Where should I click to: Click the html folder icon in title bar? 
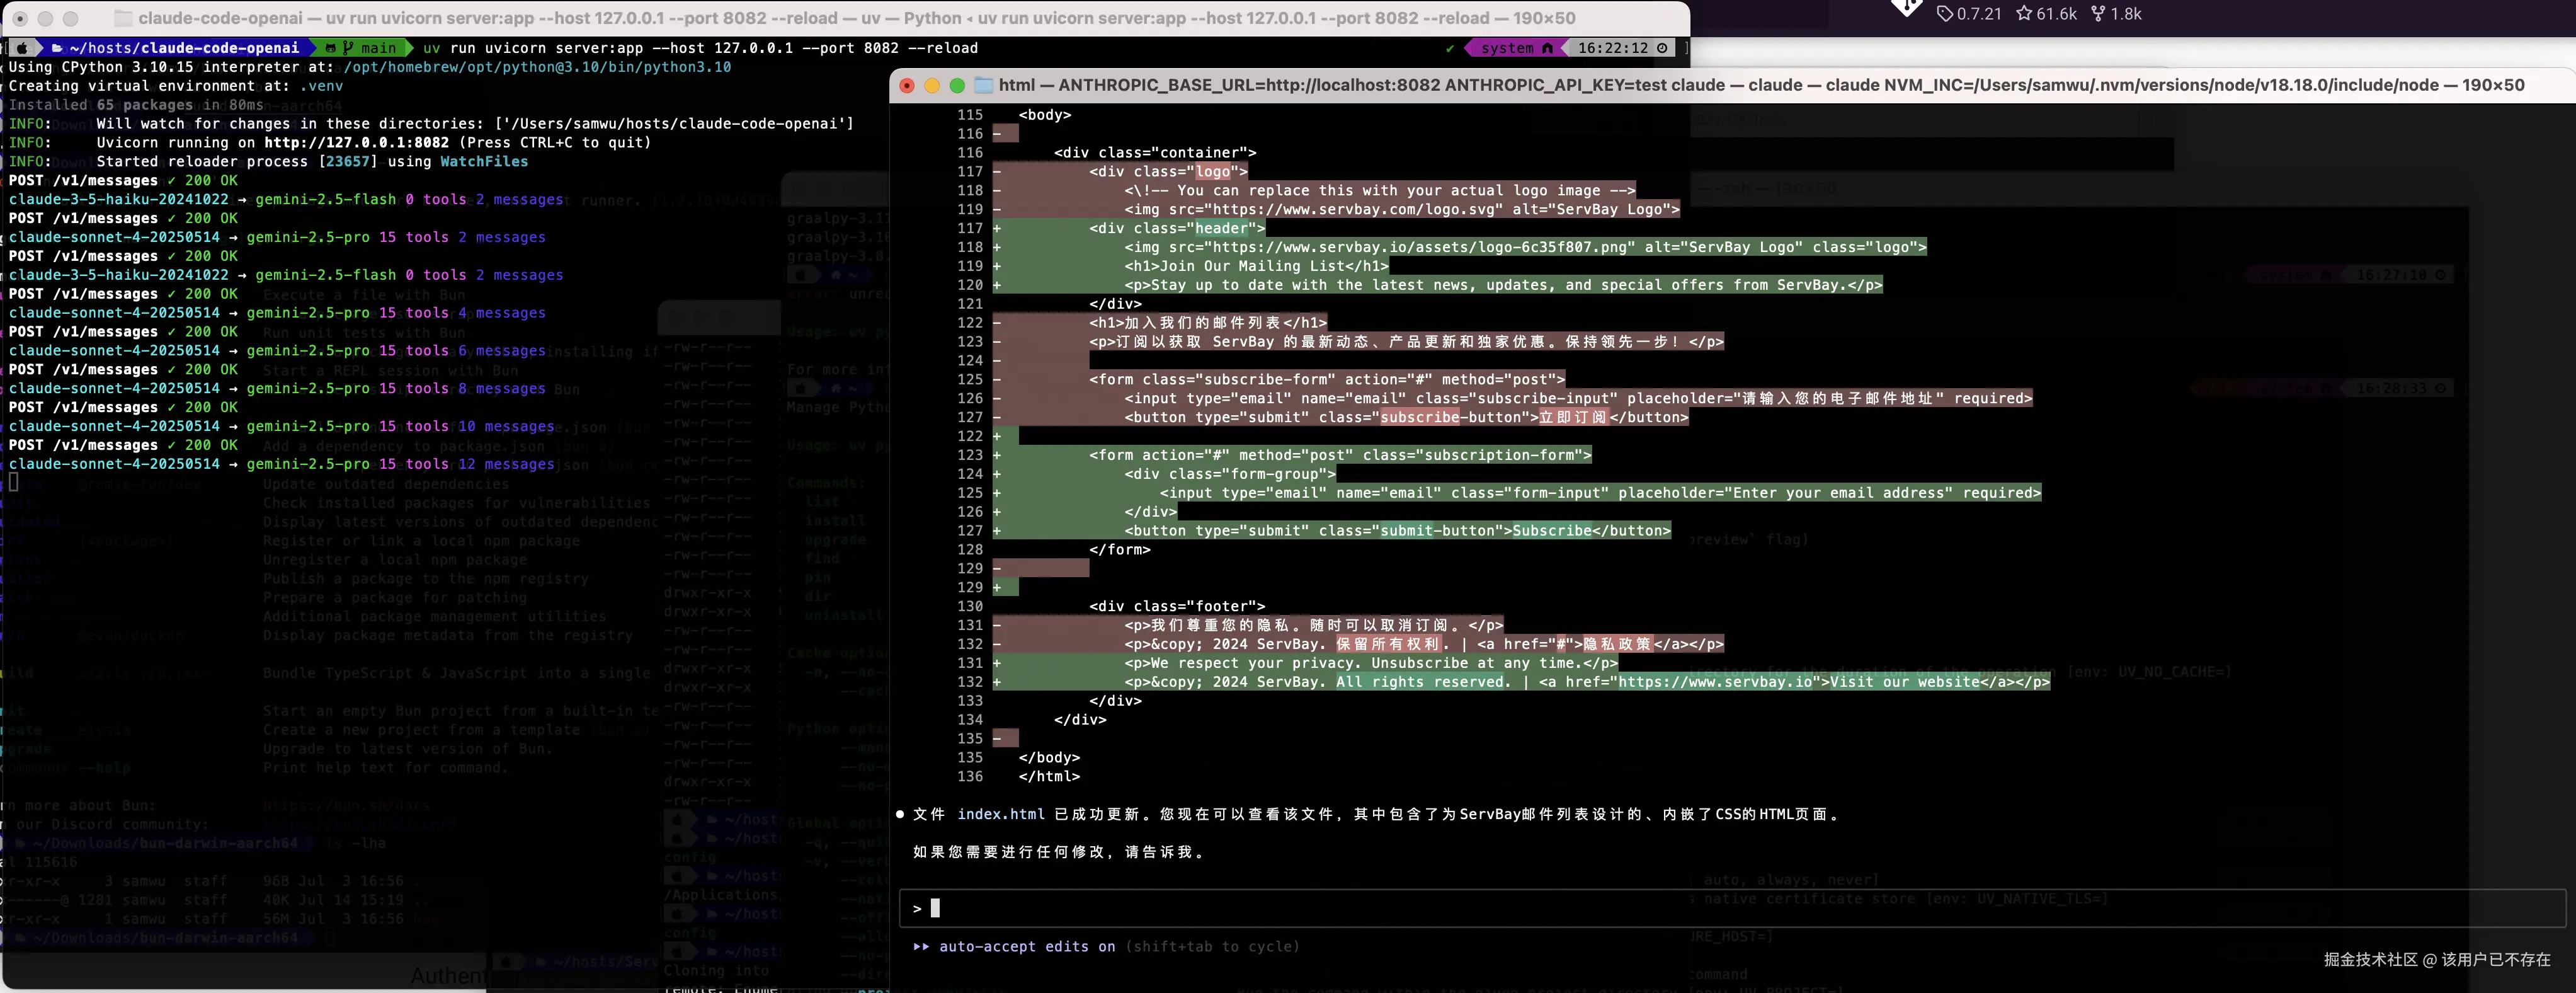click(984, 85)
